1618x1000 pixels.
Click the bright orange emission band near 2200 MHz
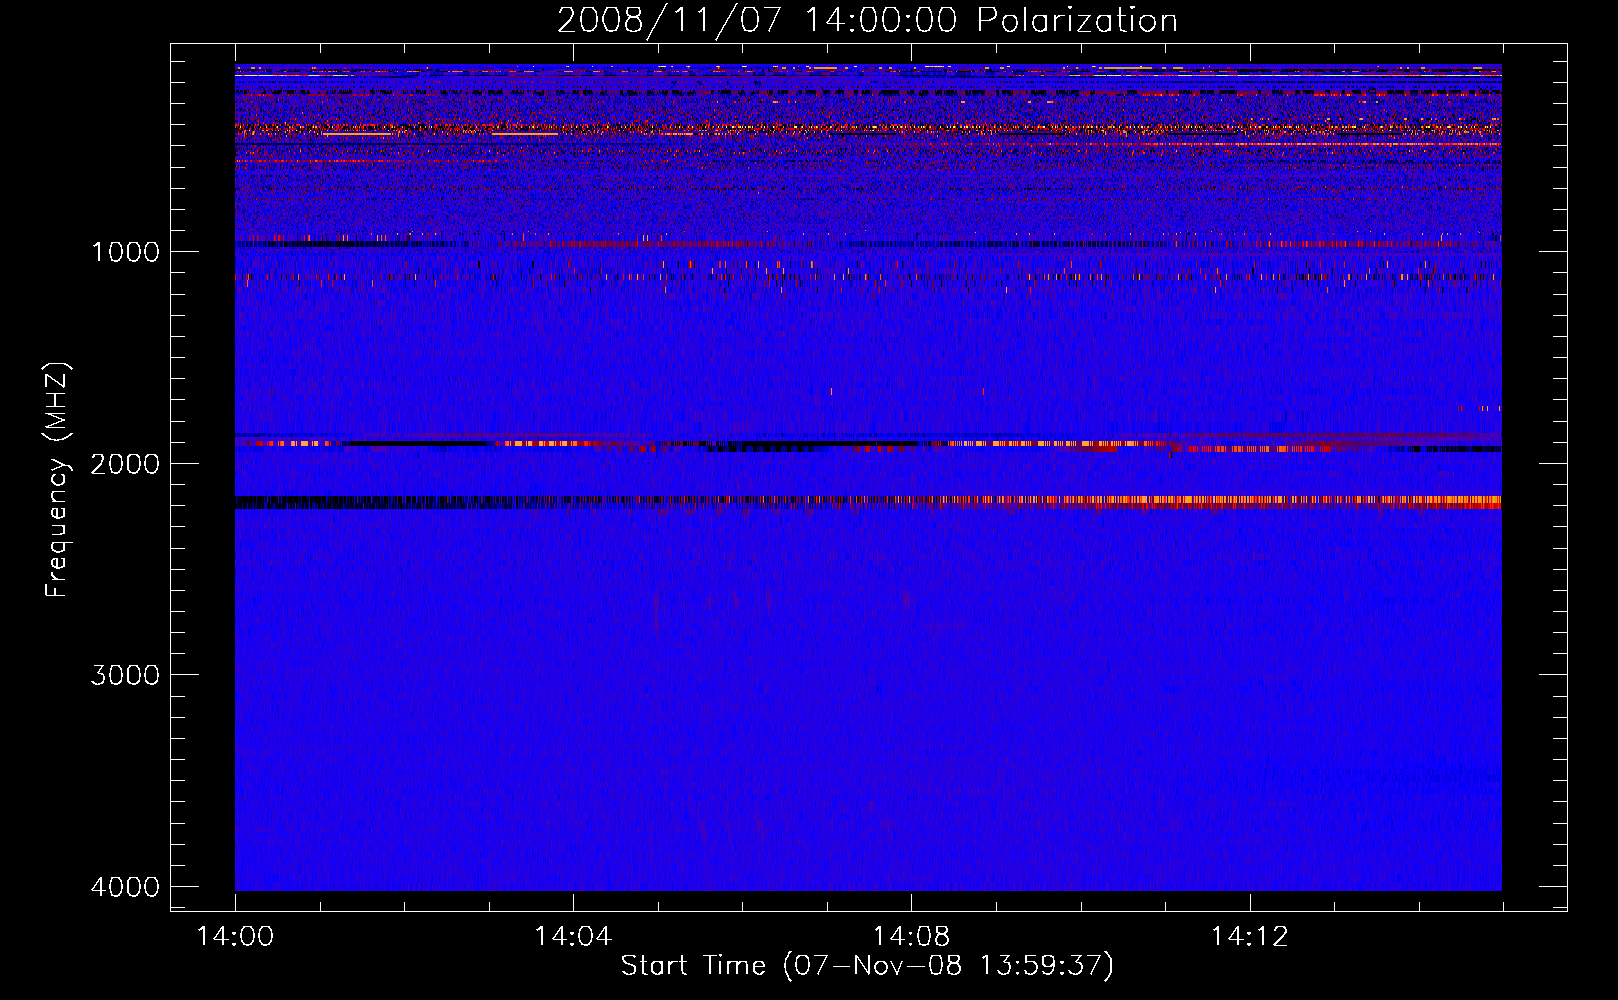(x=868, y=502)
